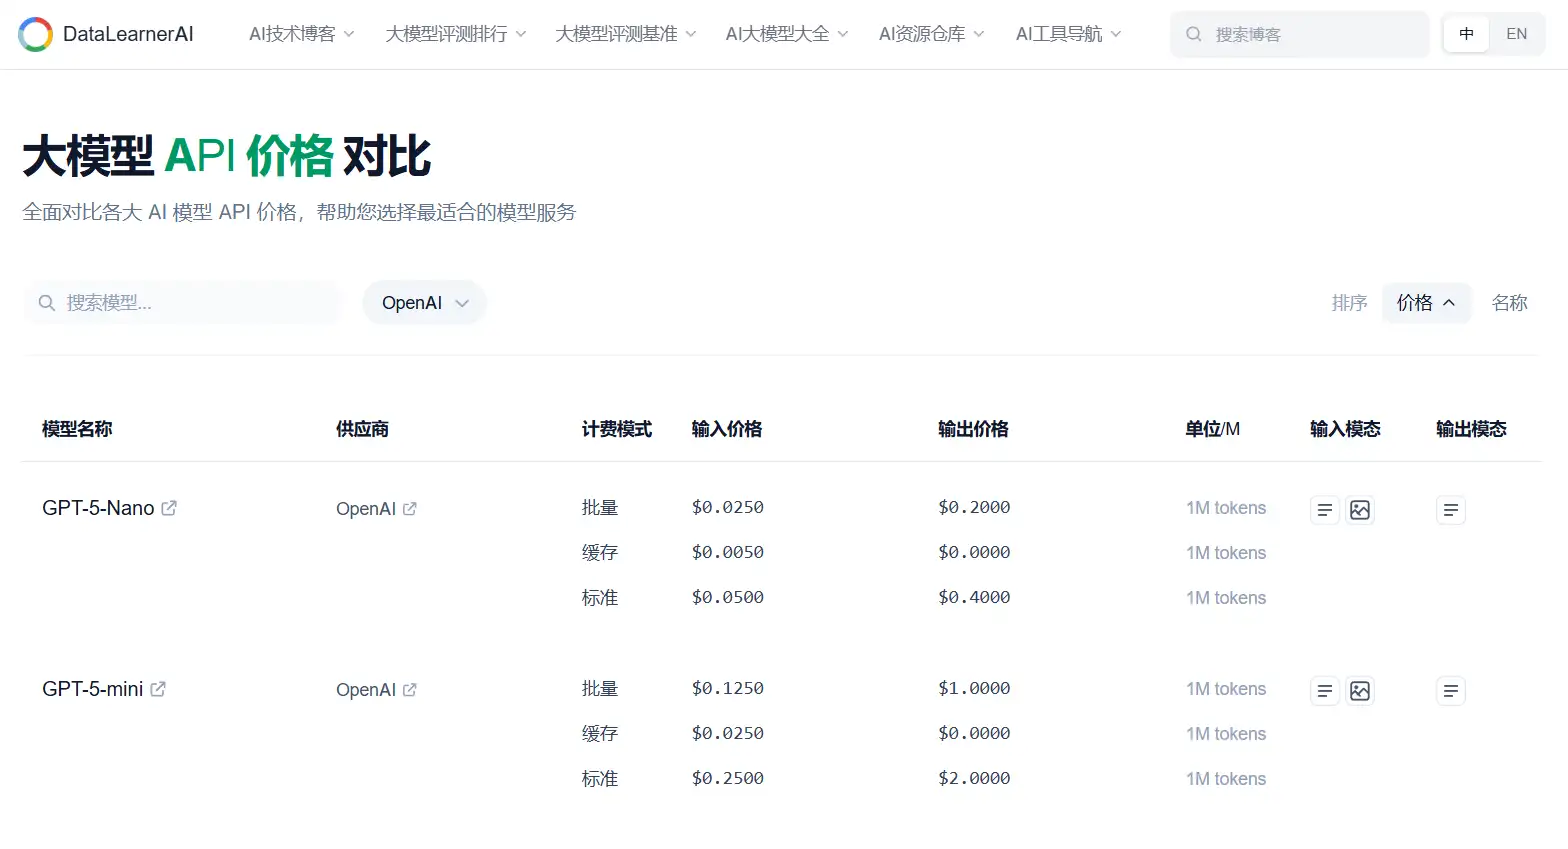The image size is (1568, 849).
Task: Open the GPT-5-Nano model link
Action: pos(98,508)
